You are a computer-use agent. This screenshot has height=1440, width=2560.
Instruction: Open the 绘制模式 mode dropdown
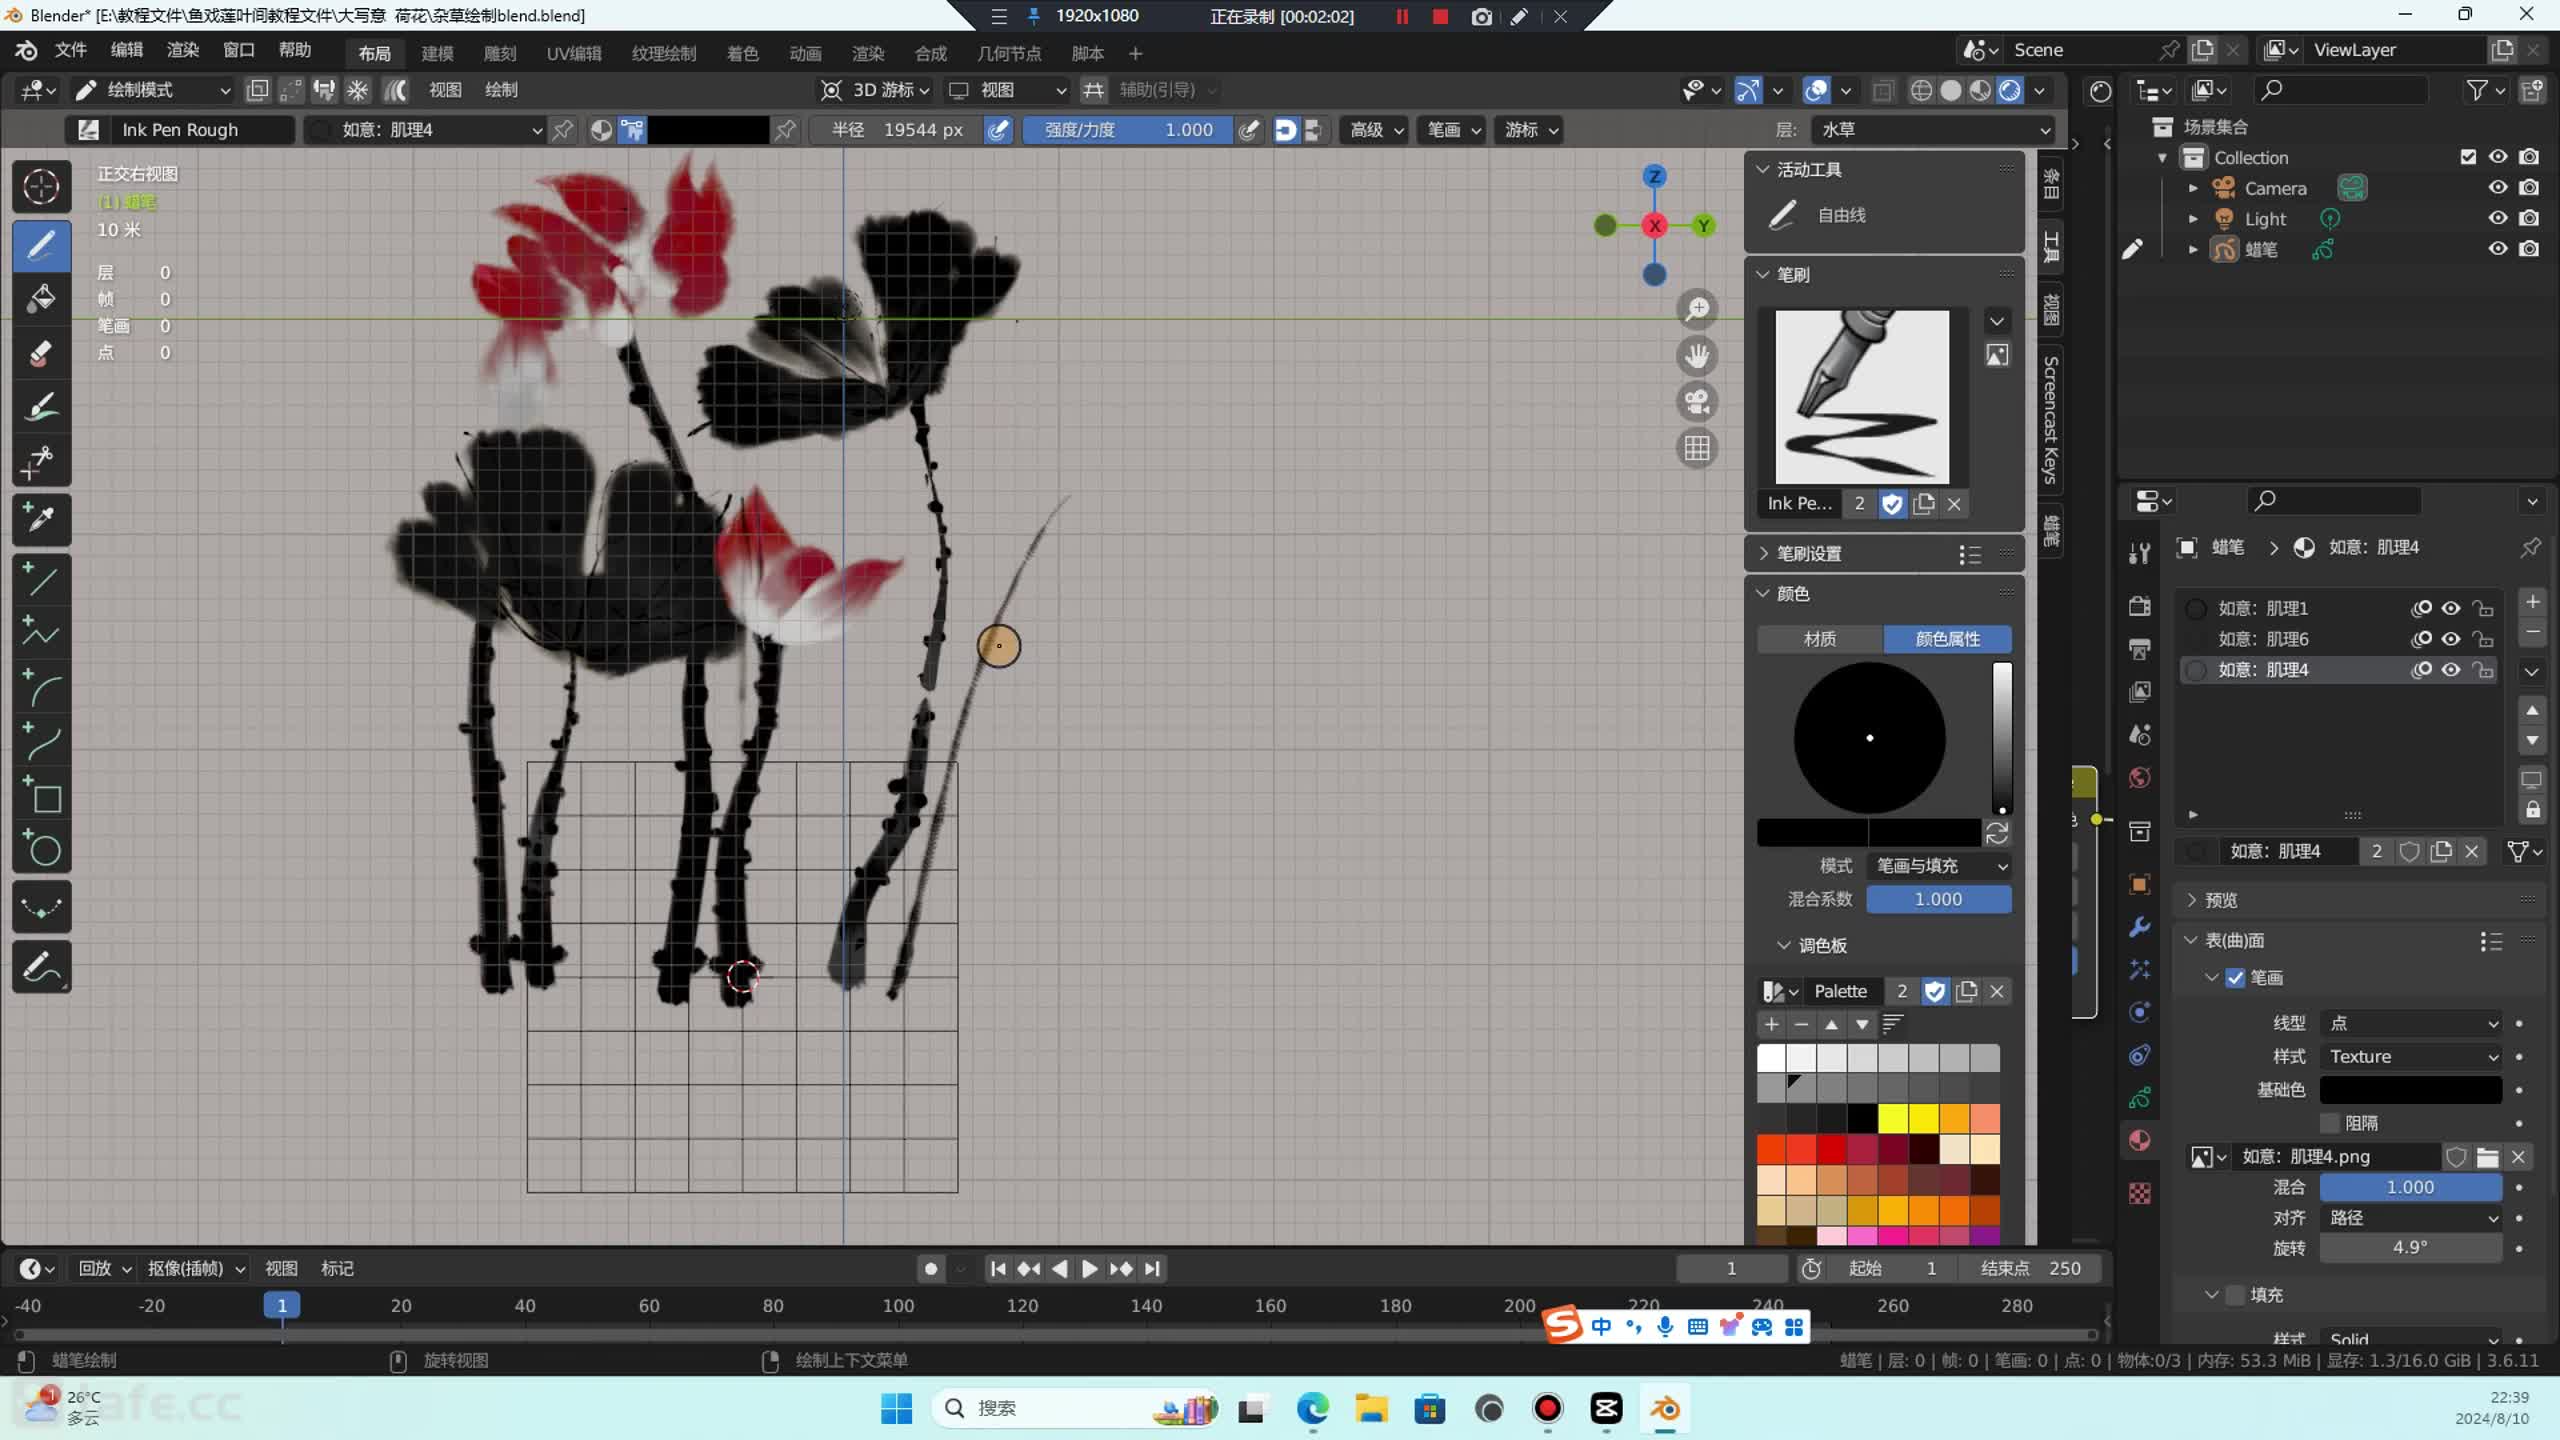point(154,90)
